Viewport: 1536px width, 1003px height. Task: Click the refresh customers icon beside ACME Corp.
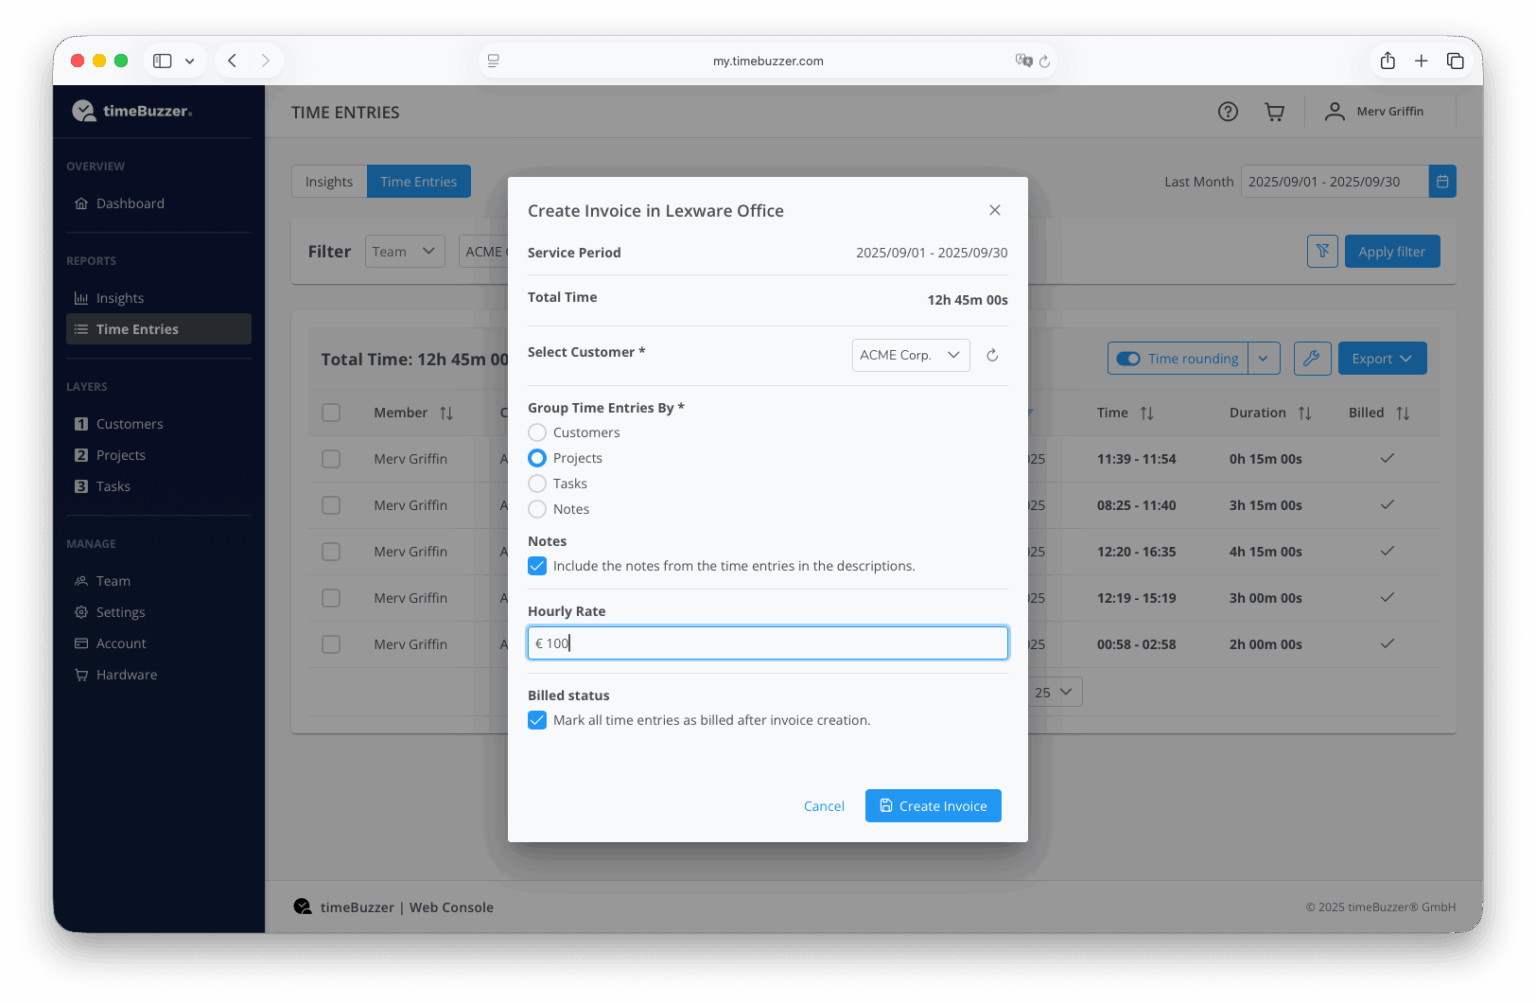(992, 355)
